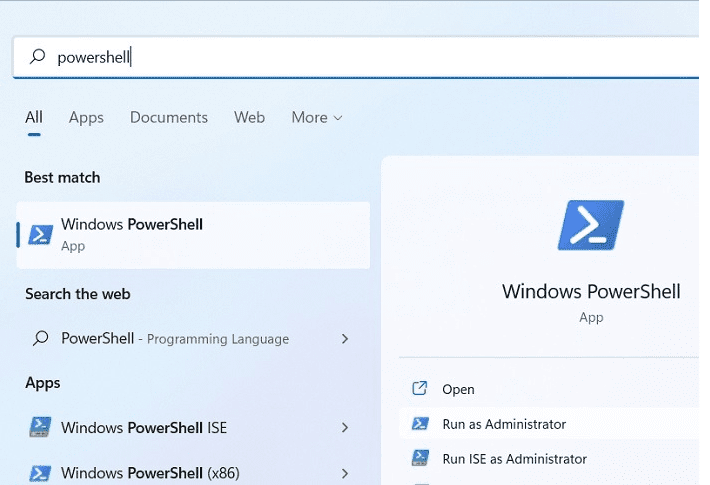
Task: Switch to the All tab
Action: click(x=34, y=118)
